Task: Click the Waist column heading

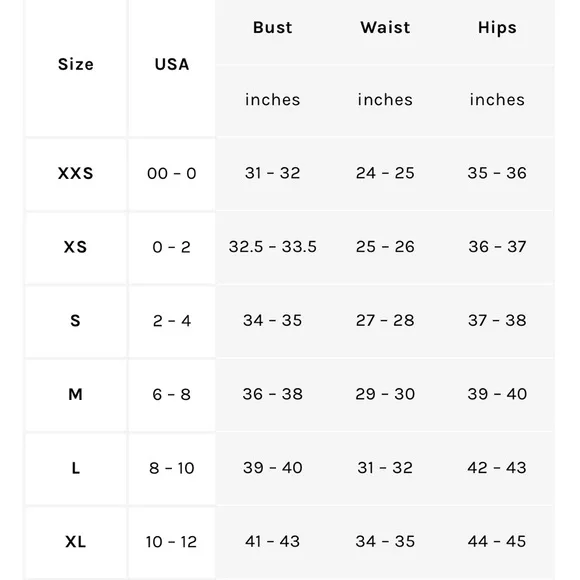Action: [385, 28]
